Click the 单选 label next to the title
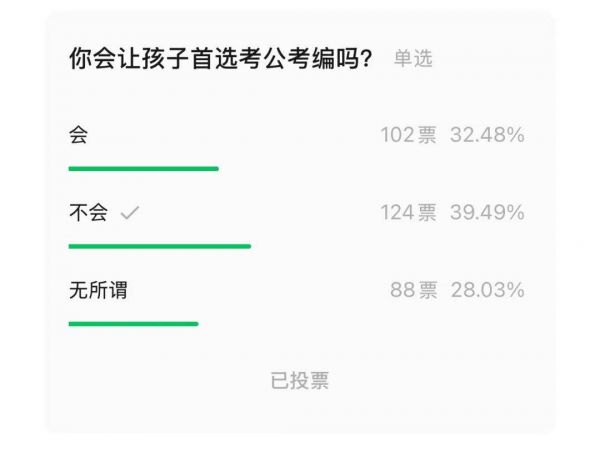This screenshot has height=457, width=600. pos(412,59)
